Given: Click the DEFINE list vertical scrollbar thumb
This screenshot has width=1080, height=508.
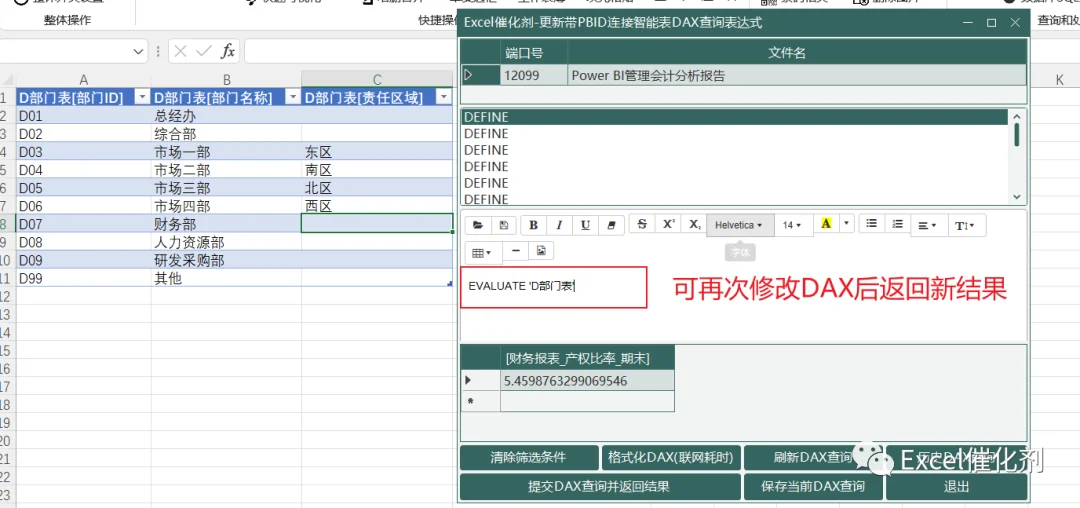Looking at the screenshot, I should [x=1017, y=135].
